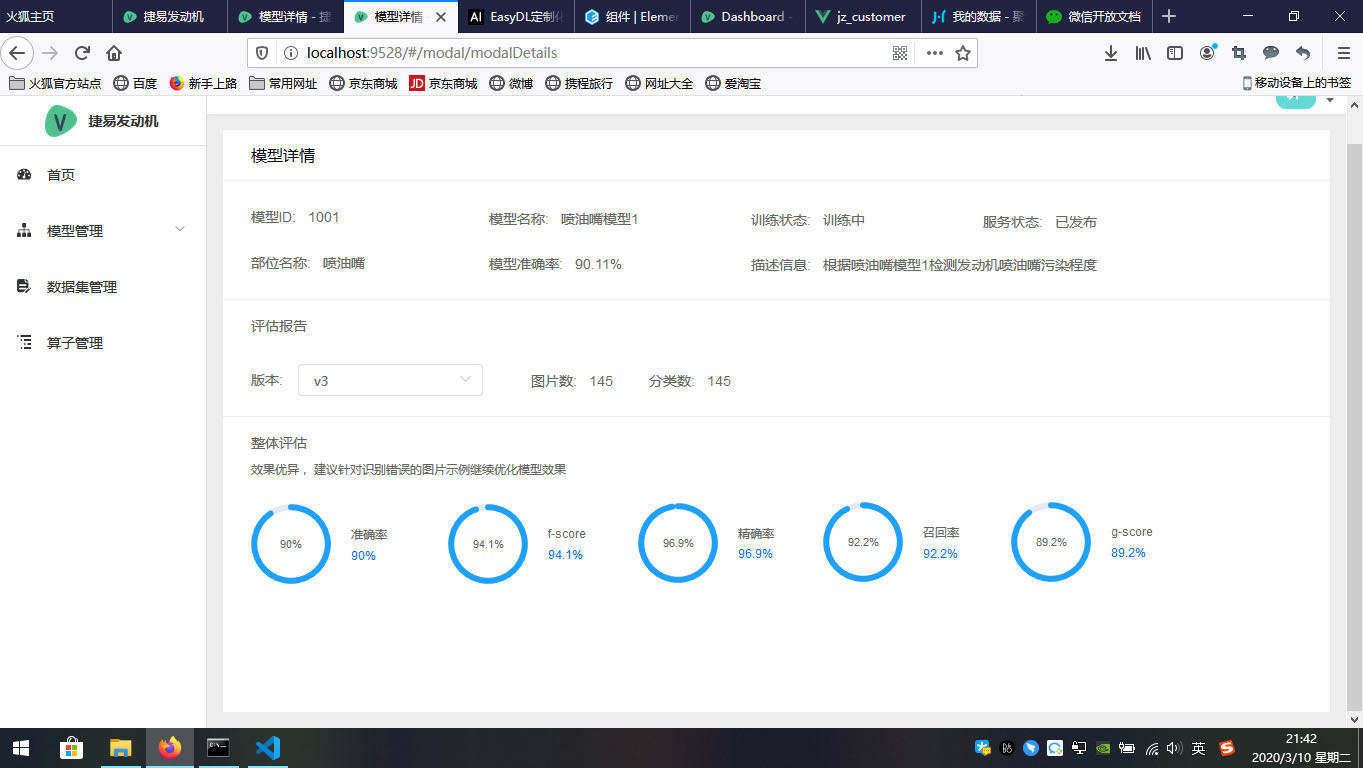This screenshot has width=1363, height=768.
Task: Open 算子管理 in the sidebar
Action: click(x=103, y=343)
